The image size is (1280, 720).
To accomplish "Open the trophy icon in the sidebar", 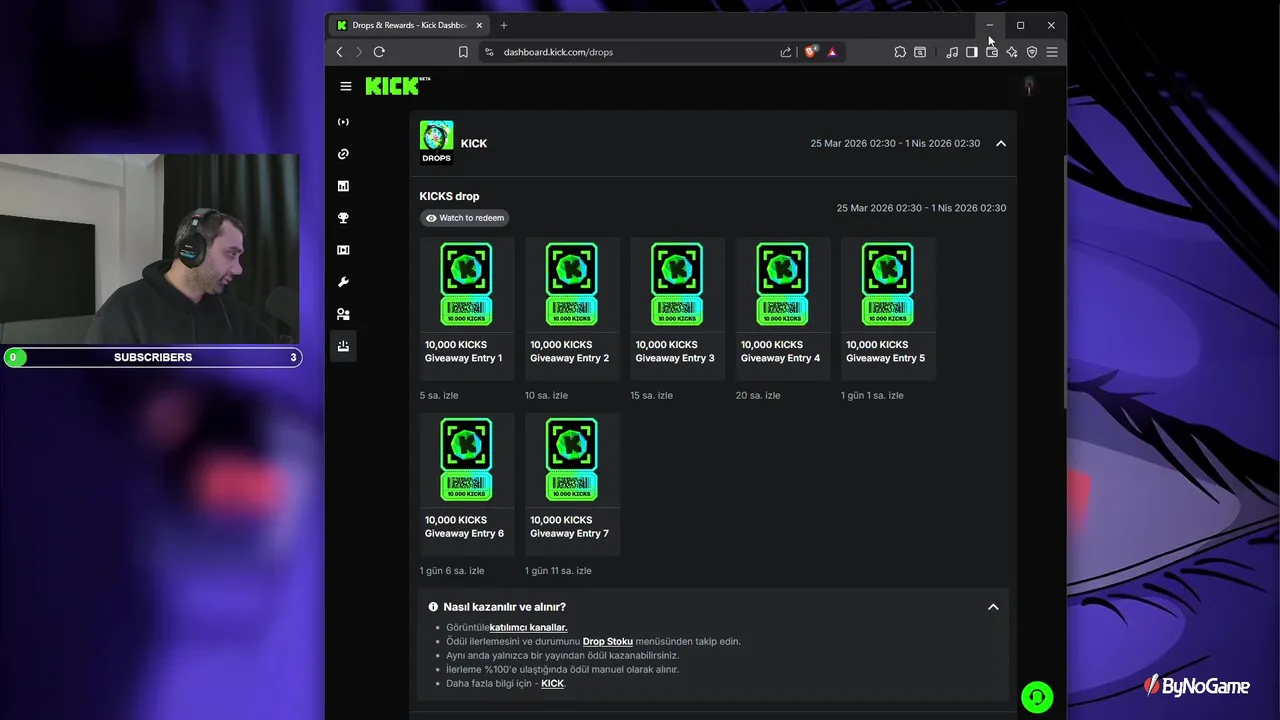I will coord(343,218).
